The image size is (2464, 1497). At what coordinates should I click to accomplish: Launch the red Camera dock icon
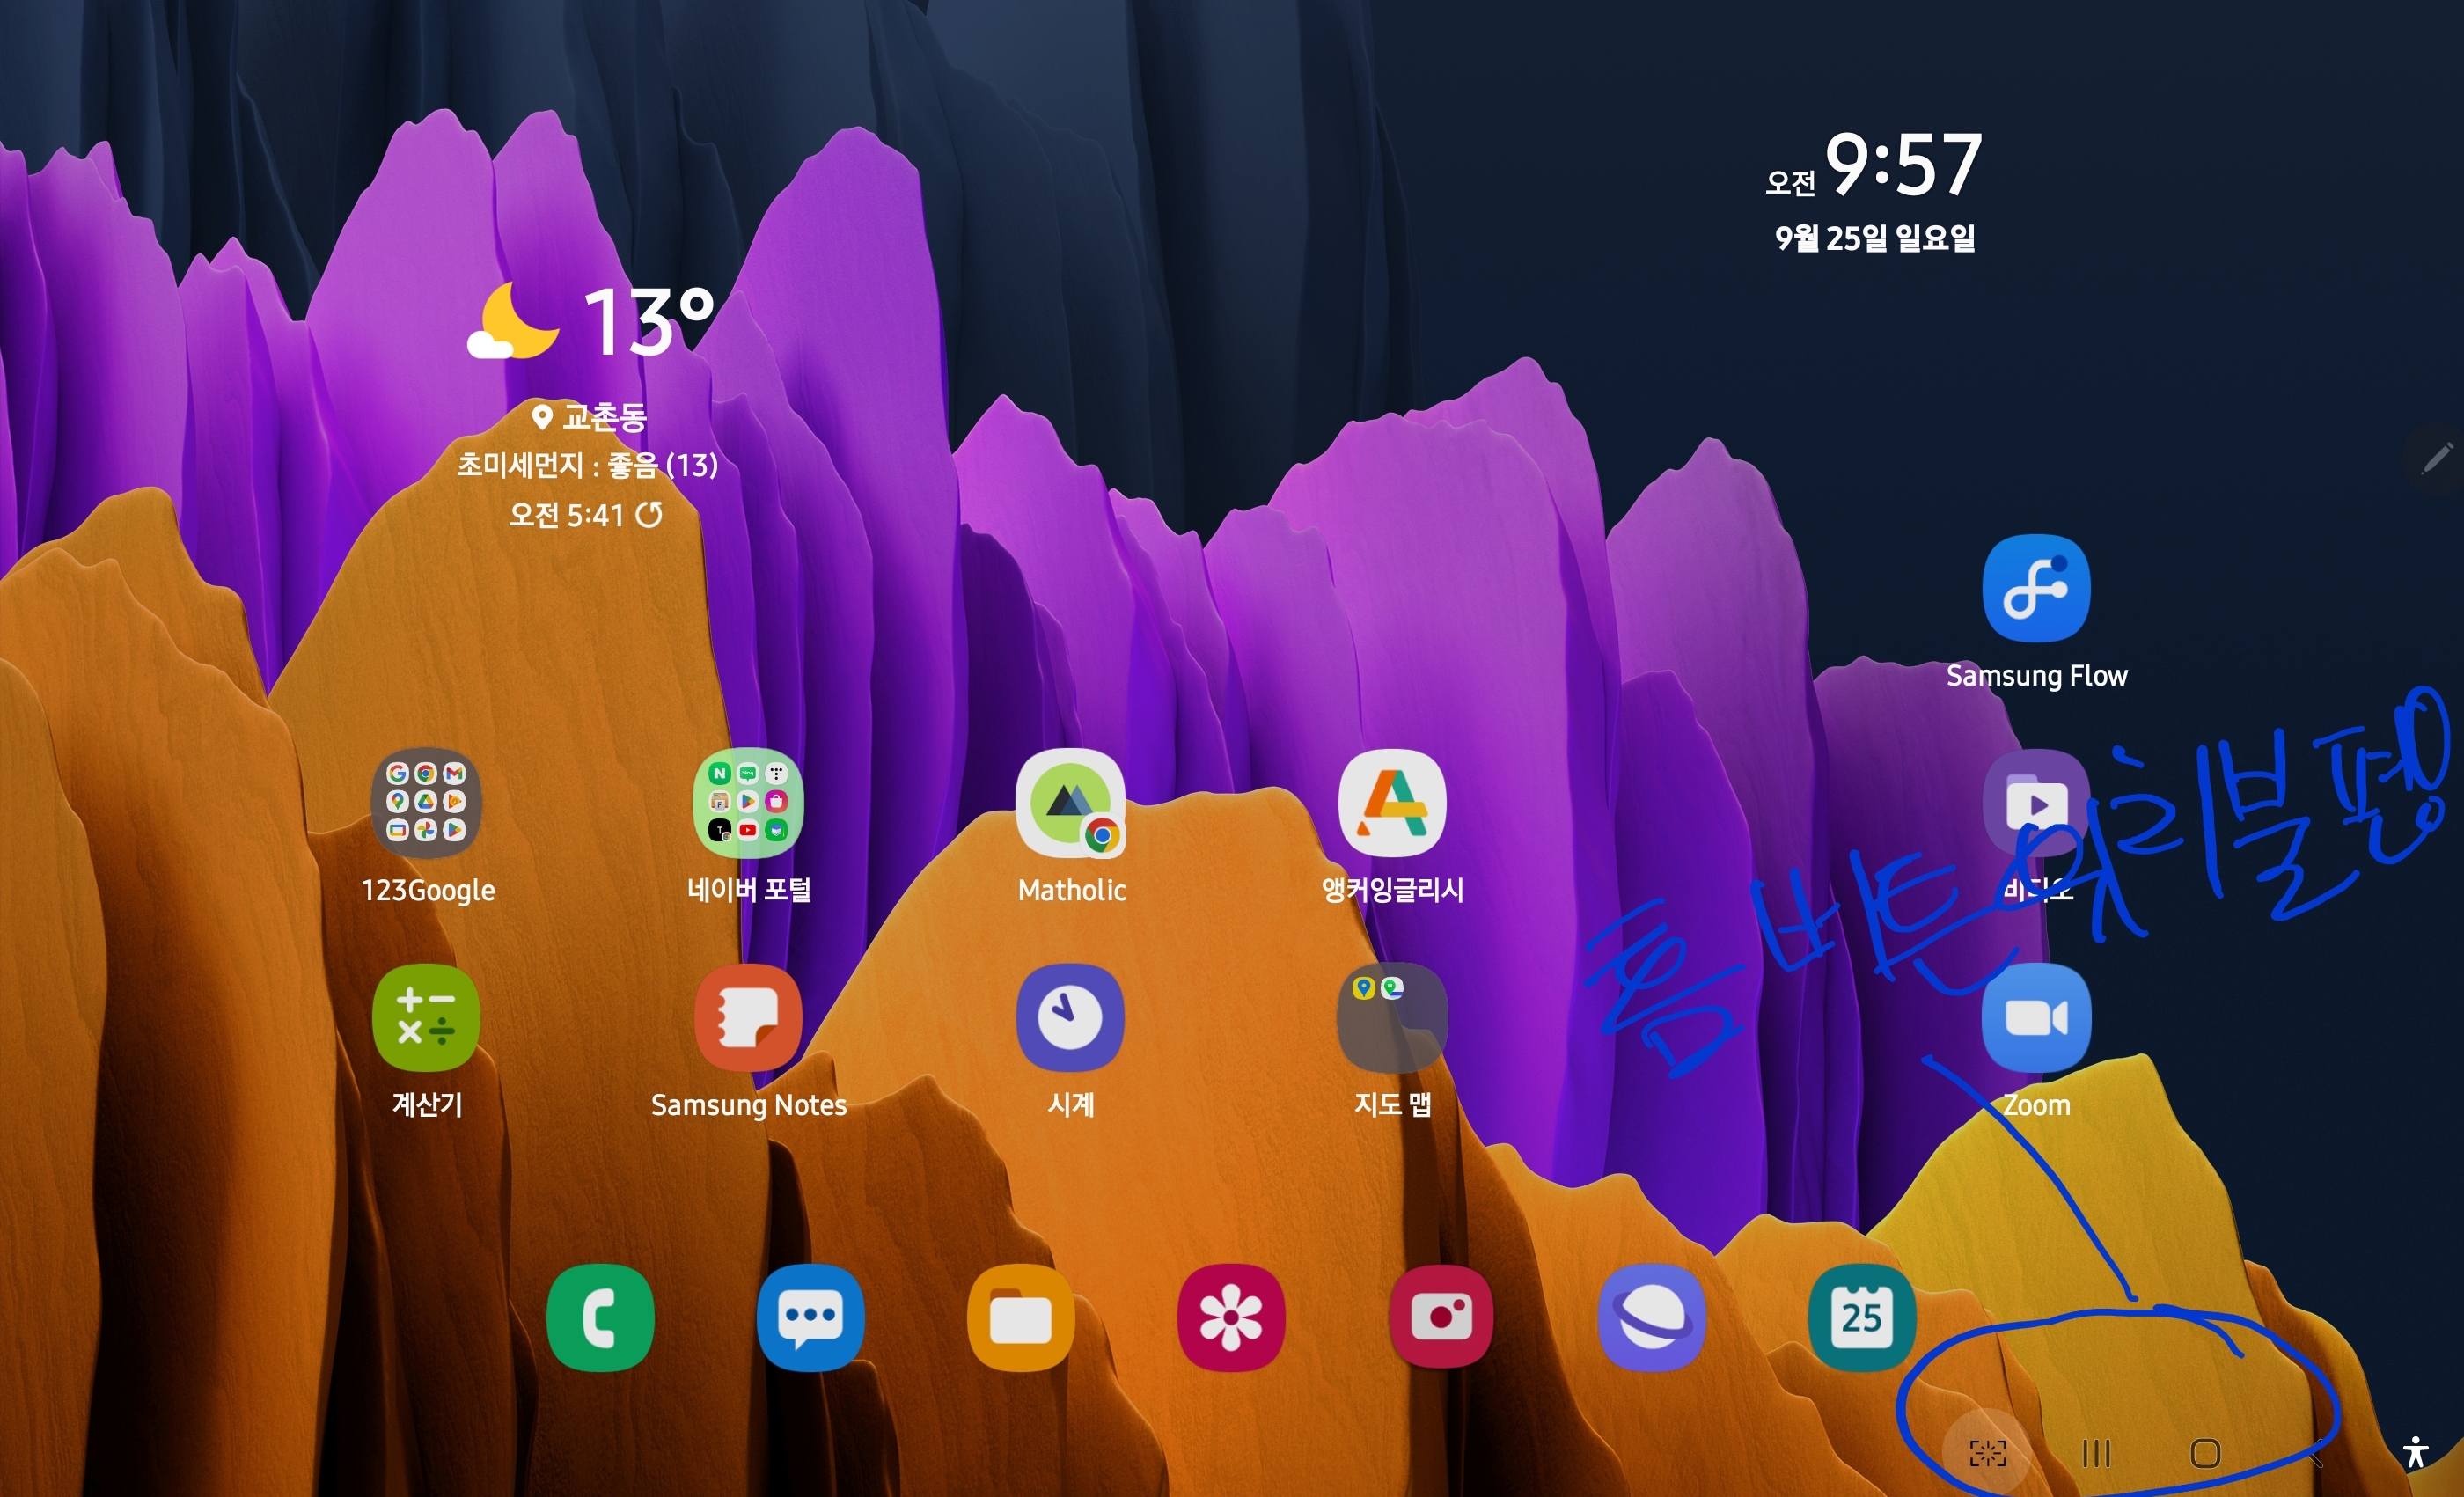(1441, 1318)
